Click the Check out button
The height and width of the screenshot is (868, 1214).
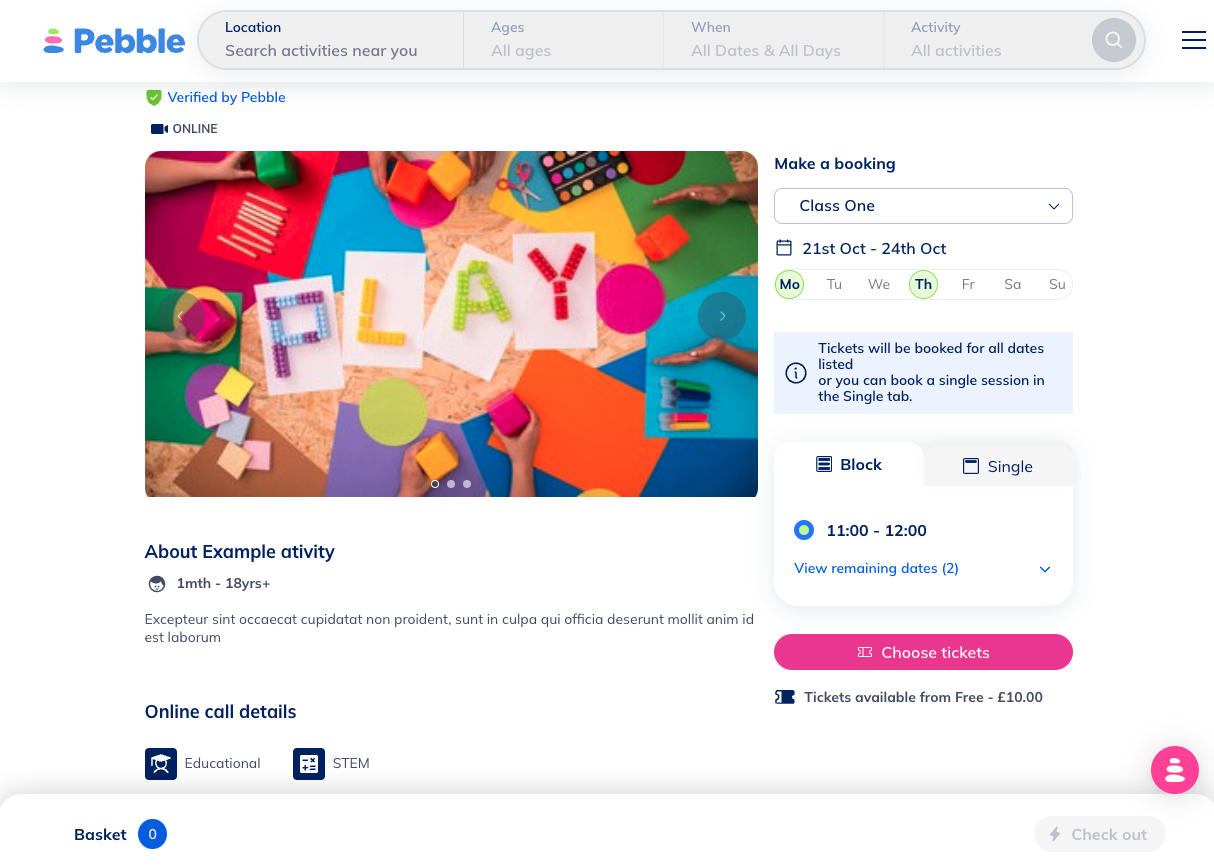1099,834
